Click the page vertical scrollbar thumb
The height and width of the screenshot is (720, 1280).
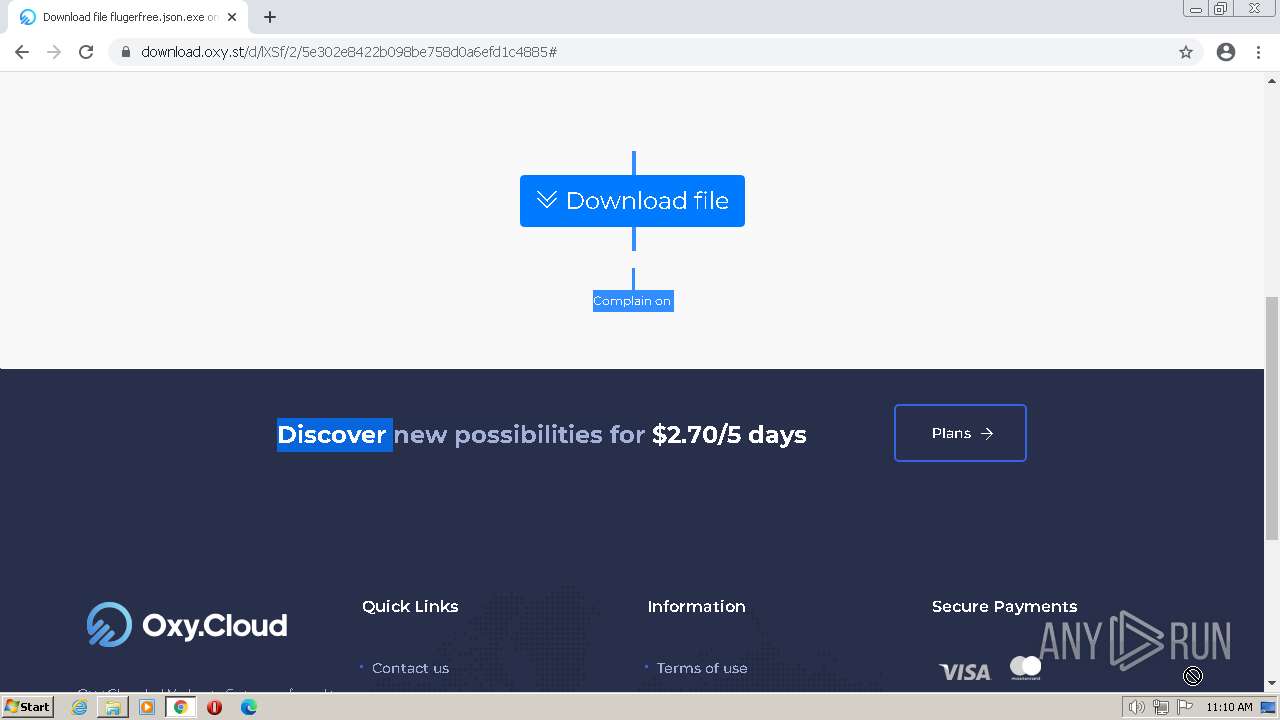(x=1272, y=418)
